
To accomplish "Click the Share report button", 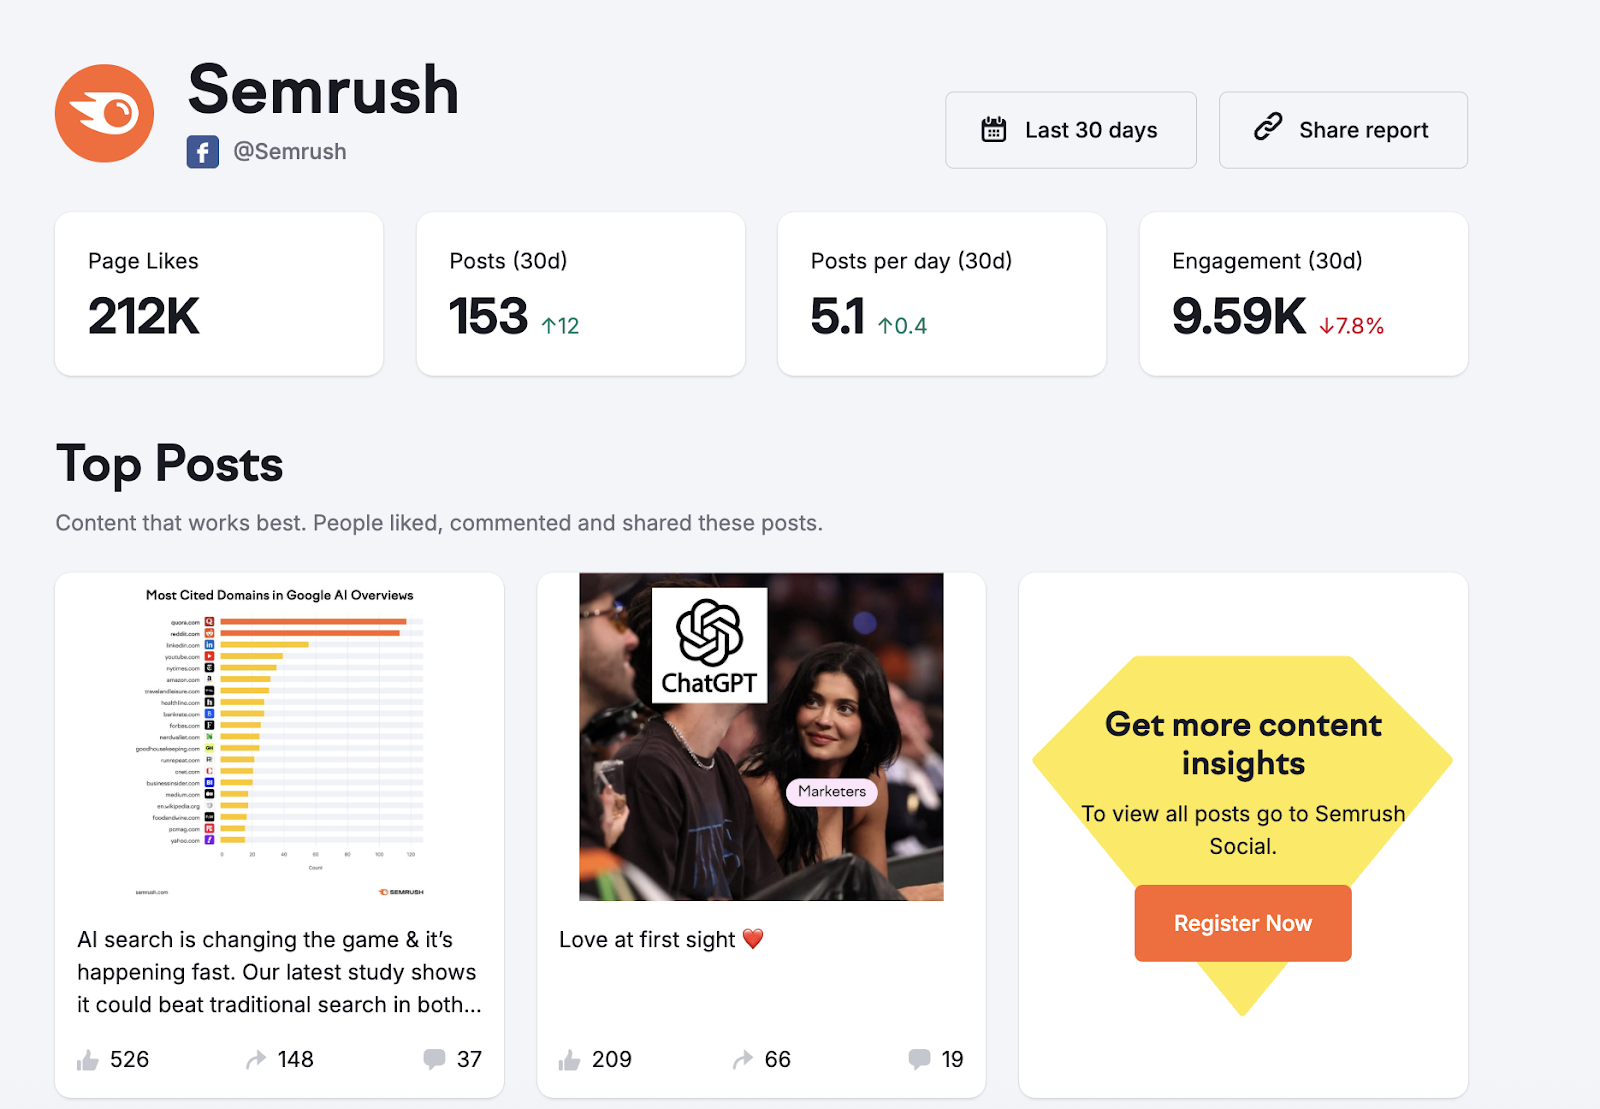I will [x=1343, y=130].
